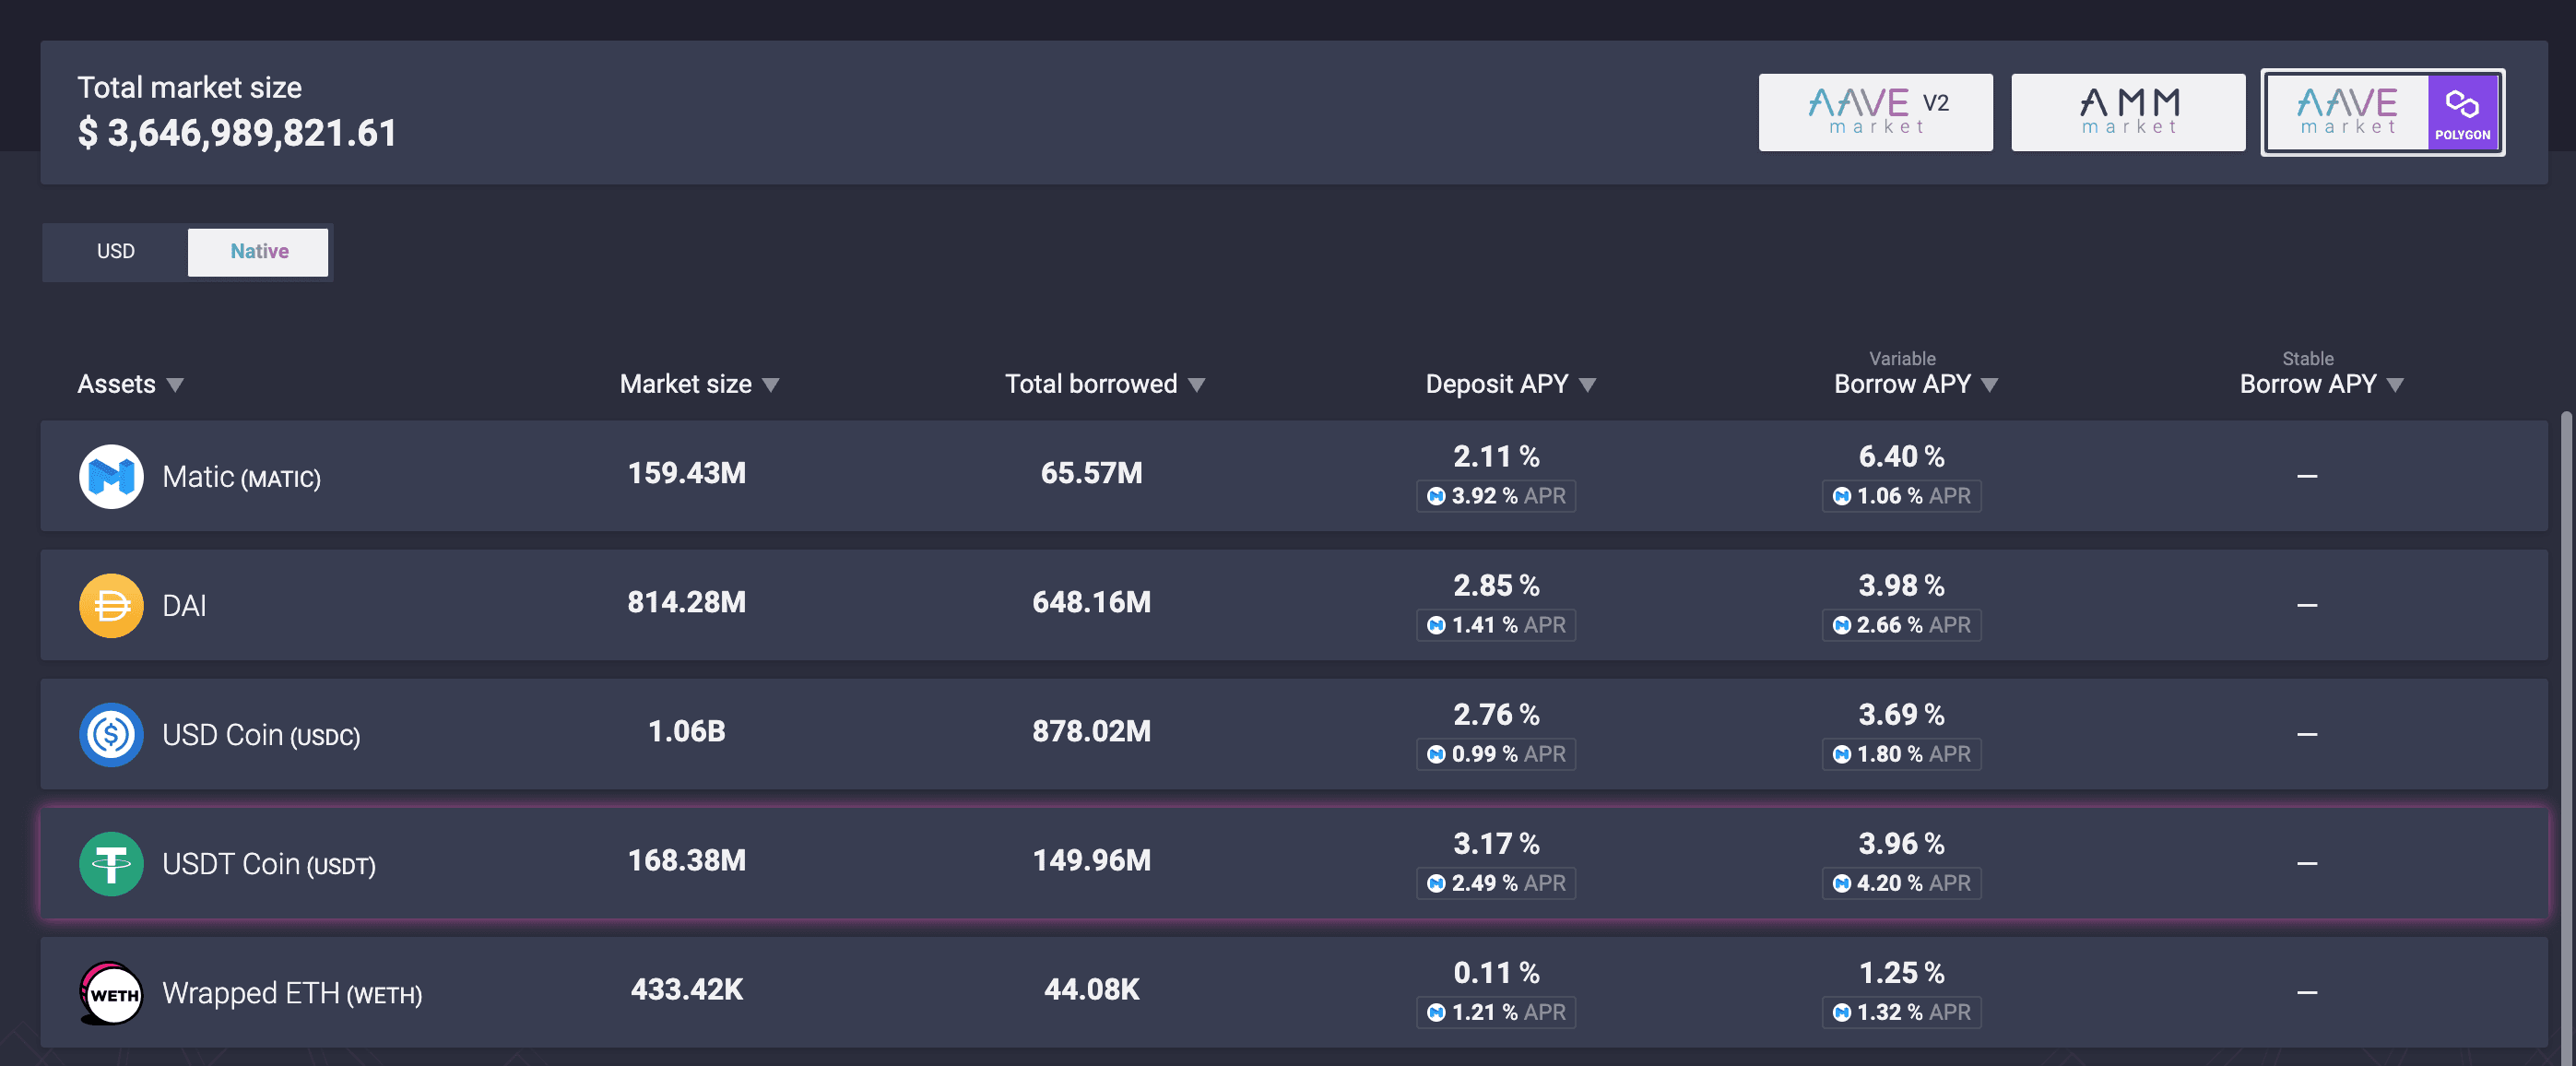
Task: Open the USDT Coin (USDT) row
Action: [1294, 863]
